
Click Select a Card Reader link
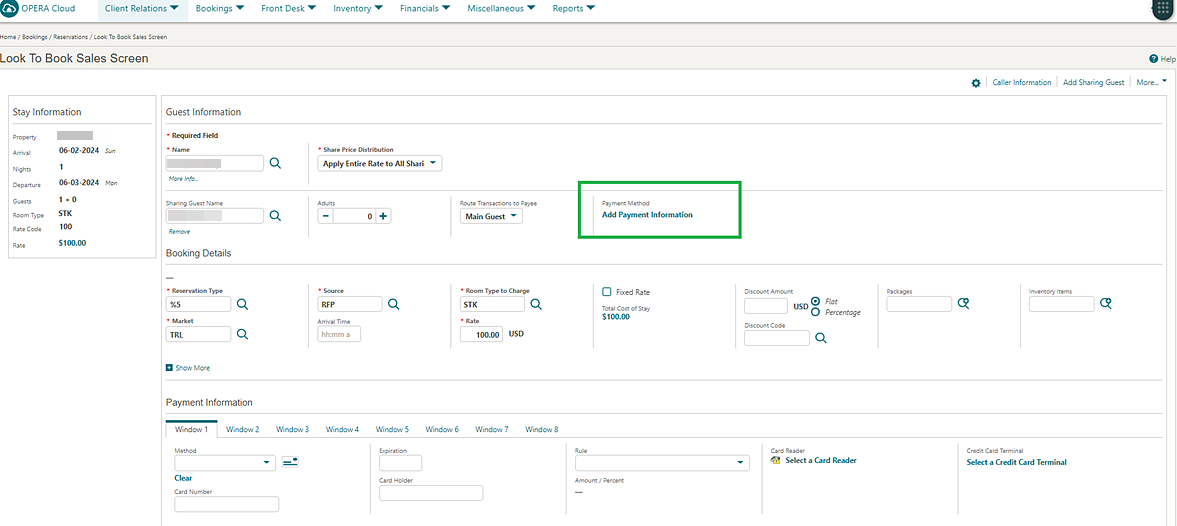pyautogui.click(x=820, y=461)
